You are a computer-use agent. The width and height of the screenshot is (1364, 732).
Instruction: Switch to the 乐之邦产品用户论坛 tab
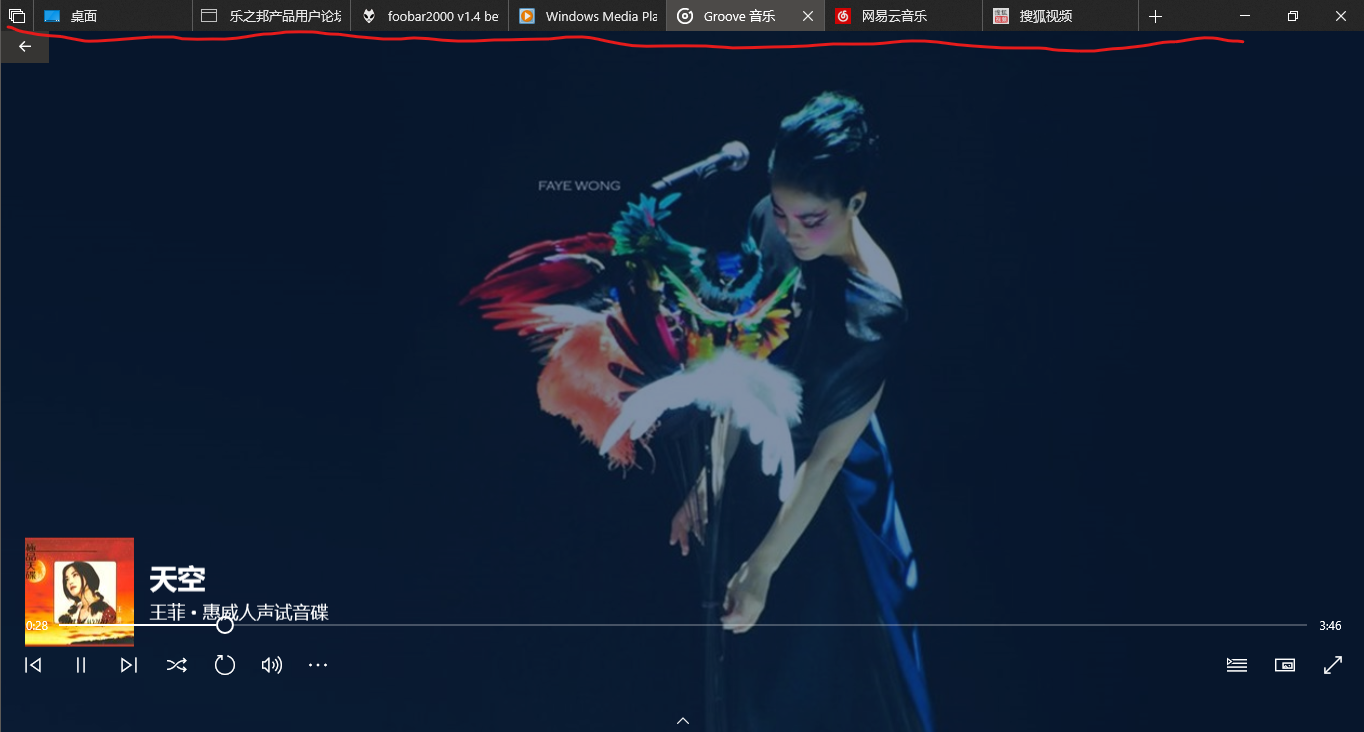pyautogui.click(x=271, y=16)
